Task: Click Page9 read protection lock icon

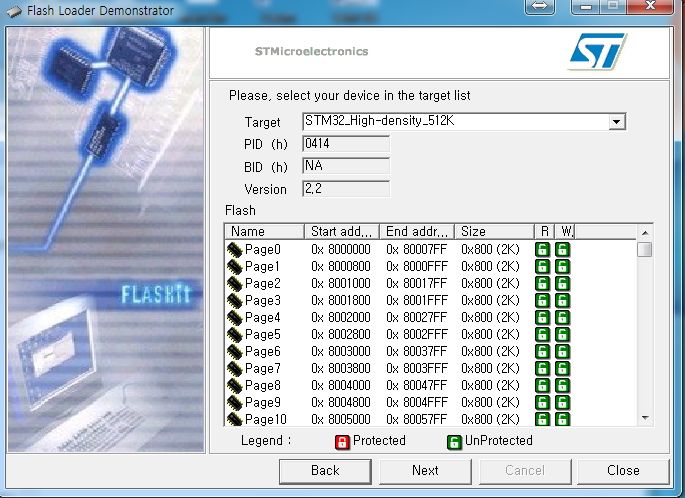Action: coord(542,403)
